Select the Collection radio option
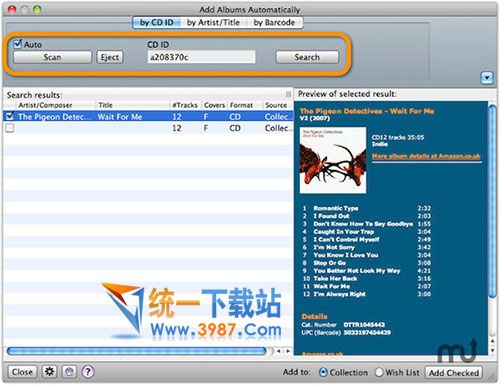The image size is (500, 385). click(323, 372)
